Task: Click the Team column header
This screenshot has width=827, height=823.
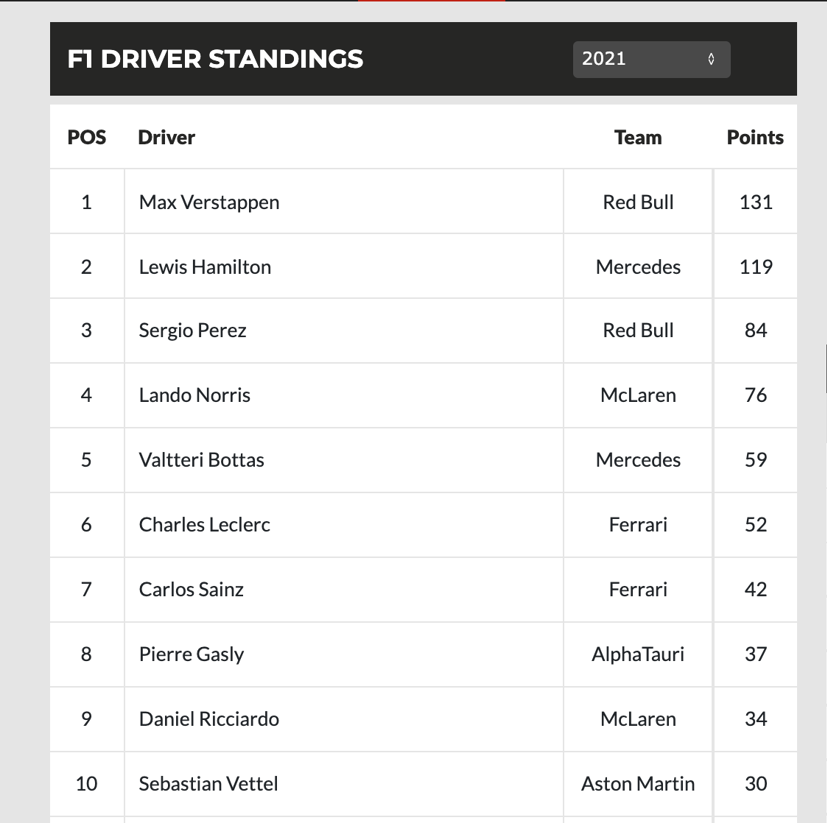Action: 638,138
